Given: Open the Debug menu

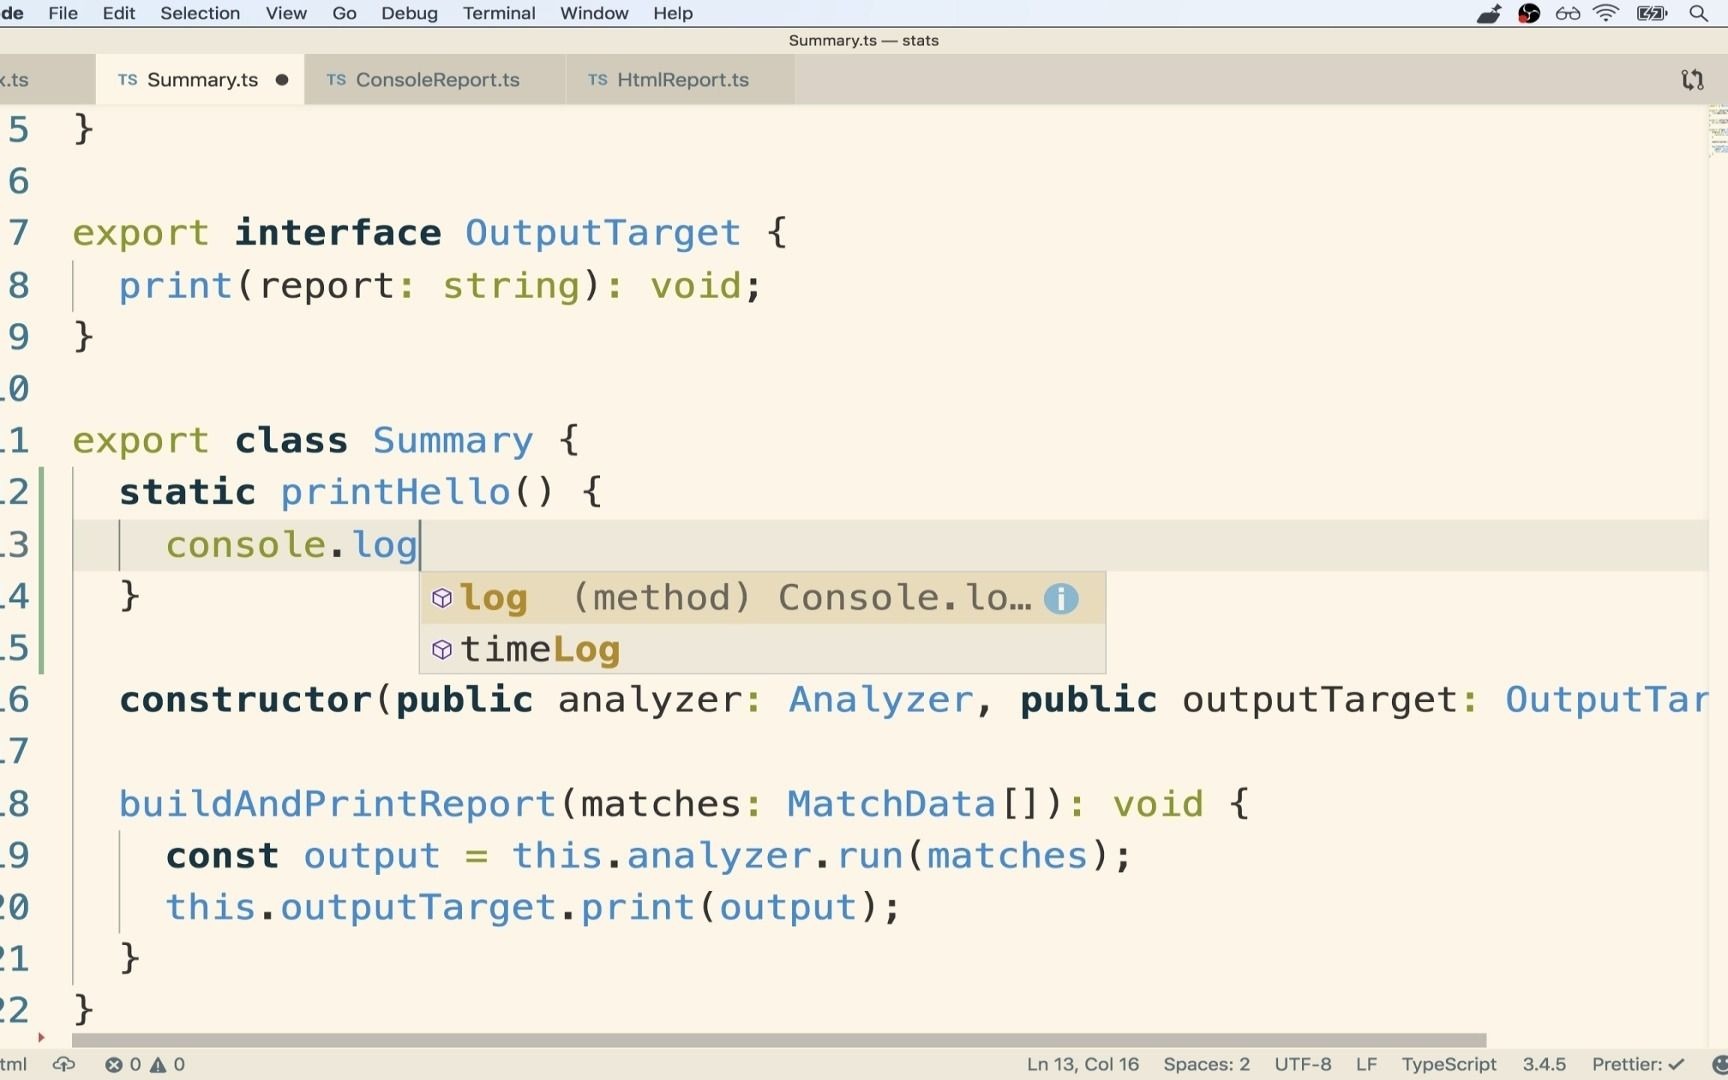Looking at the screenshot, I should 409,13.
